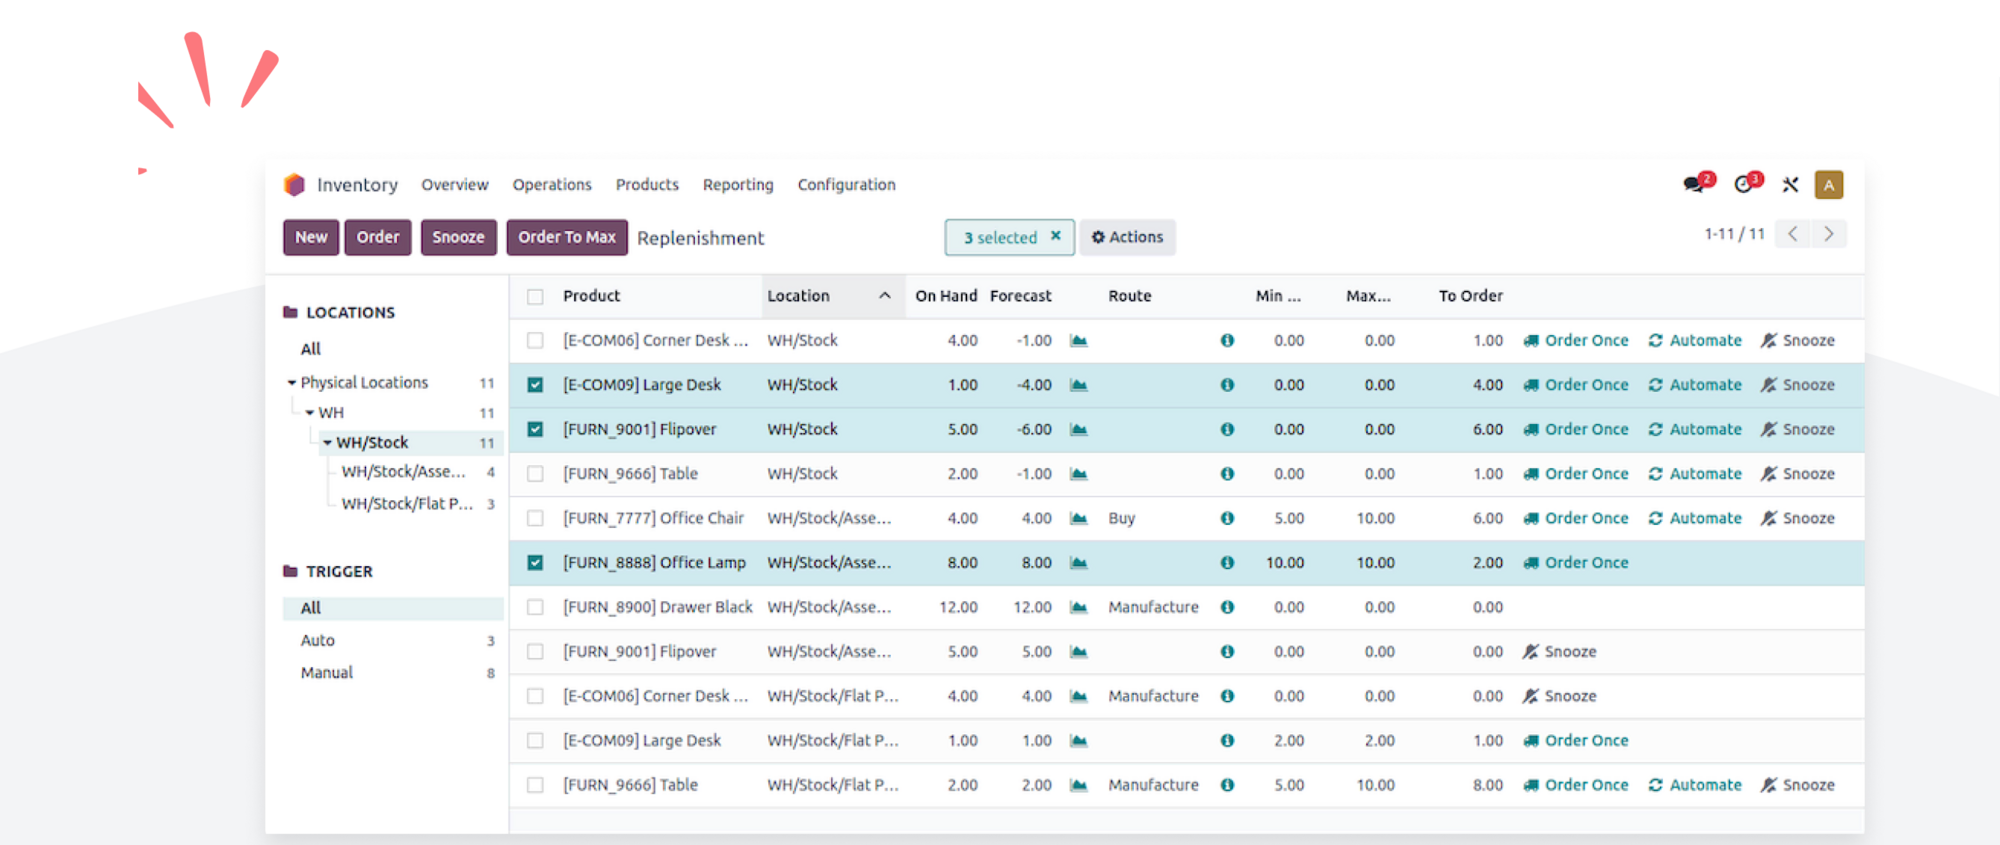Click the Inventory app logo icon

294,185
